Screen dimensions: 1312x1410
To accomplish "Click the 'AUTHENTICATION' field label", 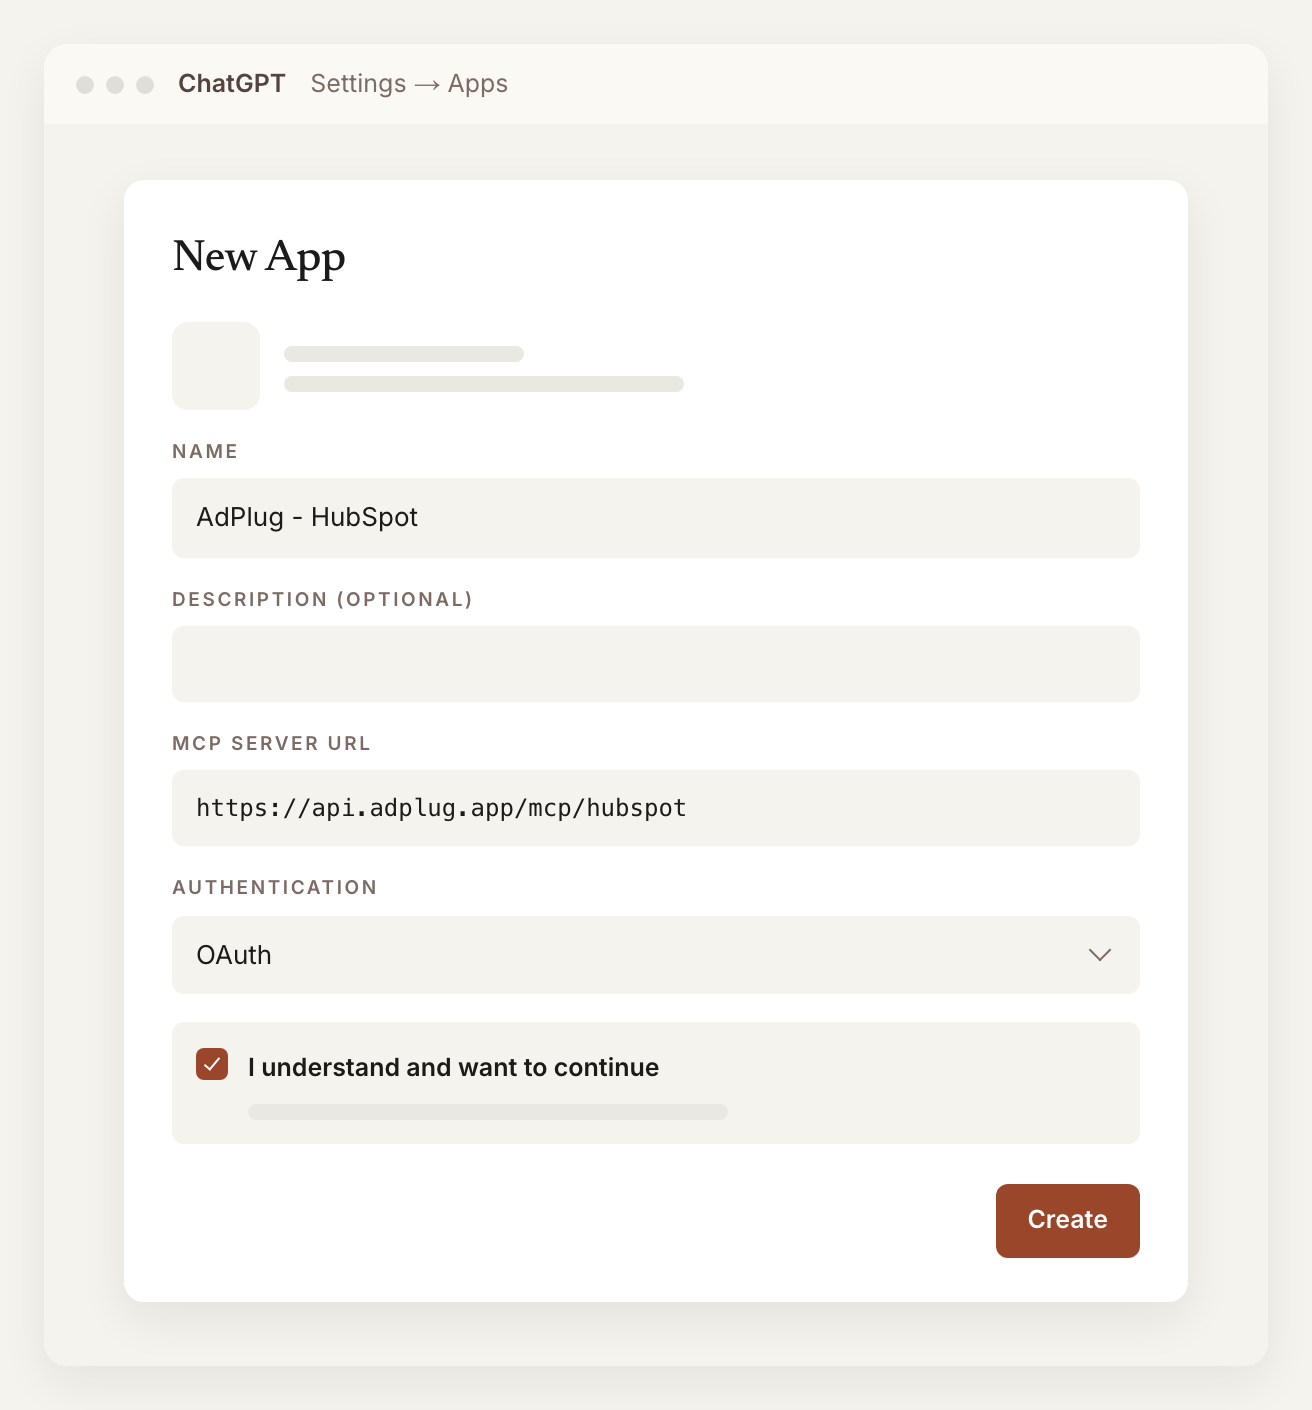I will click(275, 887).
